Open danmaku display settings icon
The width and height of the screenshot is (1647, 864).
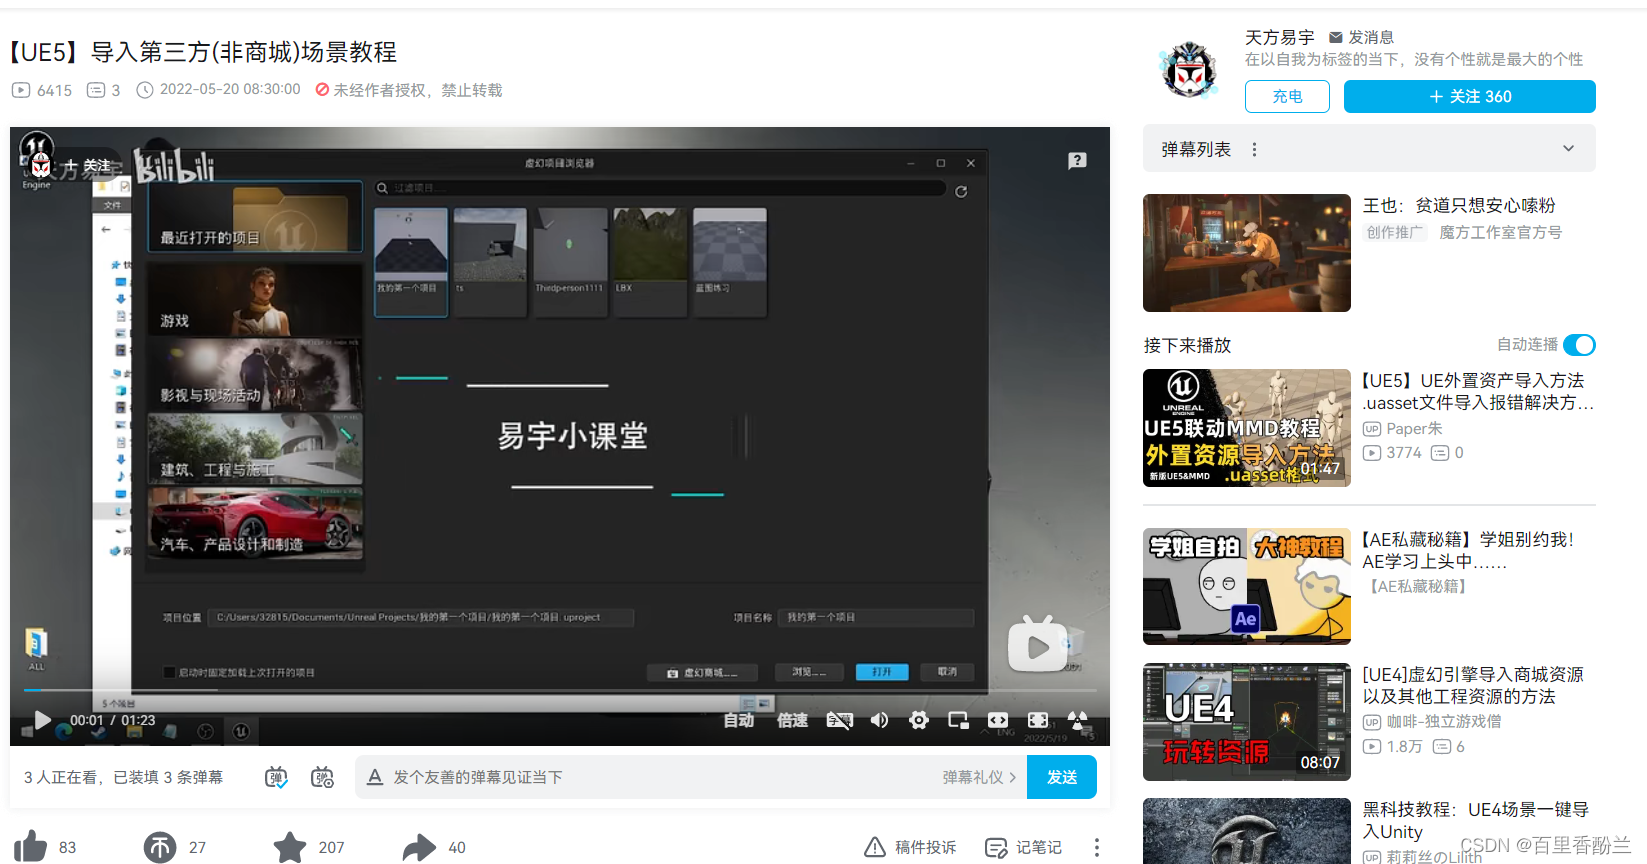[x=322, y=777]
